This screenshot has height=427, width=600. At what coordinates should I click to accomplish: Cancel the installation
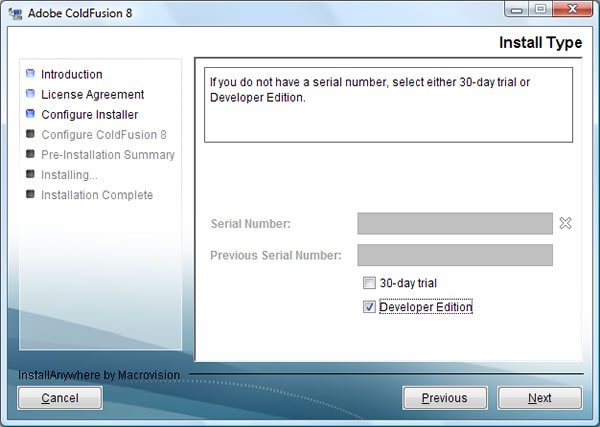click(60, 398)
